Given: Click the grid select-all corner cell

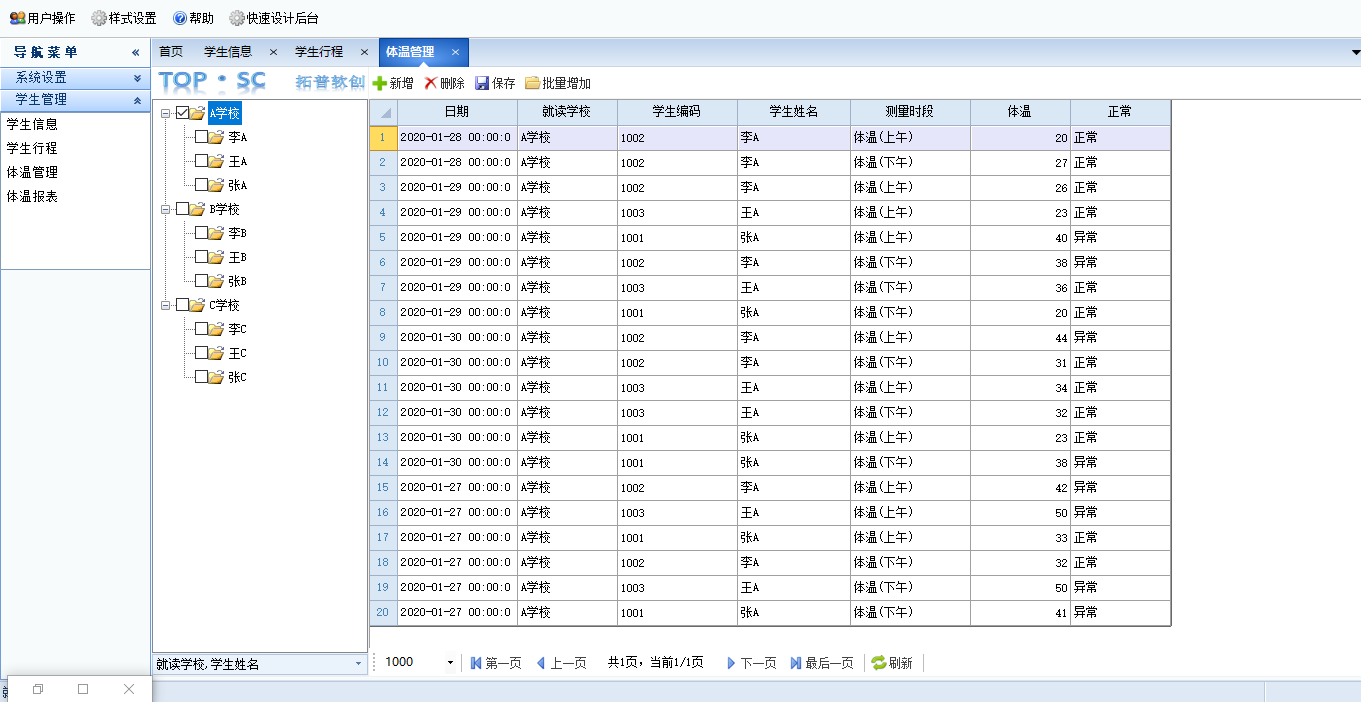Looking at the screenshot, I should [384, 112].
